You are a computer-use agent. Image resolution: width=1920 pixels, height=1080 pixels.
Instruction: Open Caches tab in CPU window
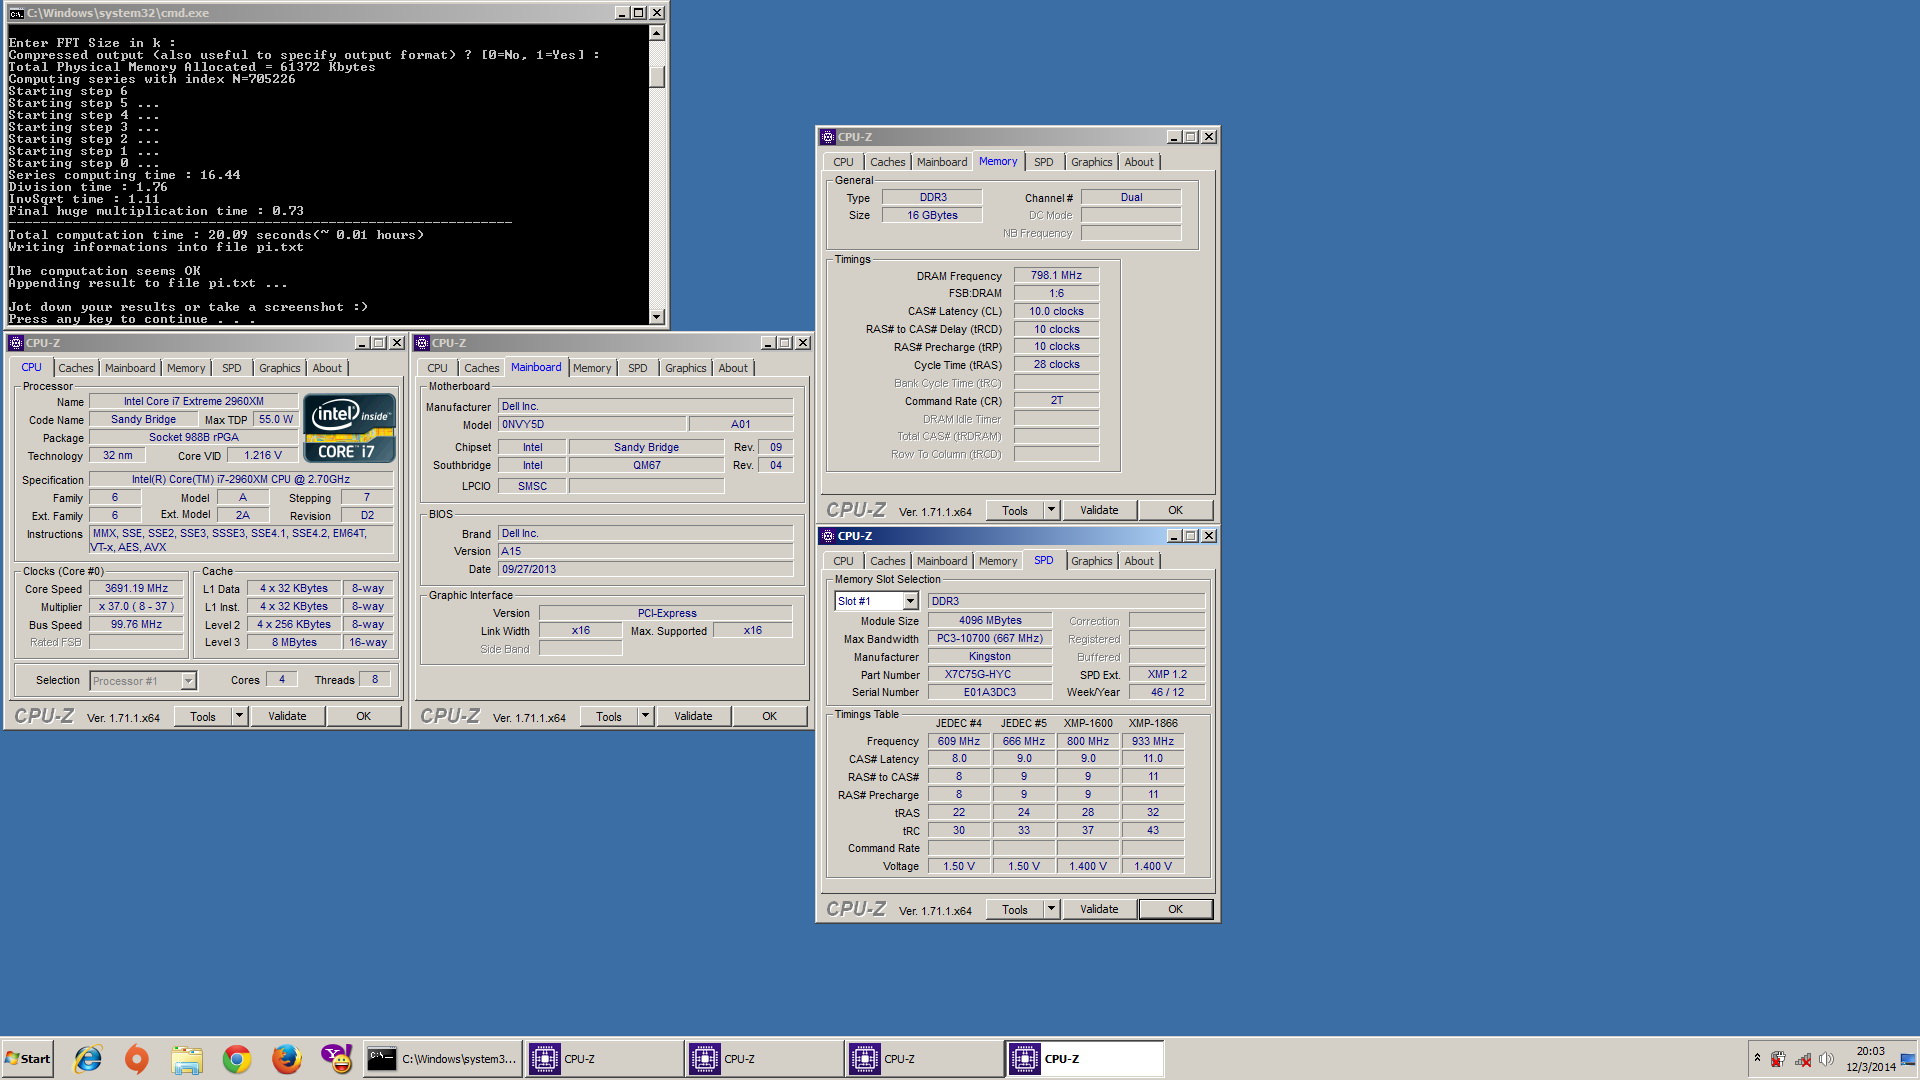[x=76, y=368]
